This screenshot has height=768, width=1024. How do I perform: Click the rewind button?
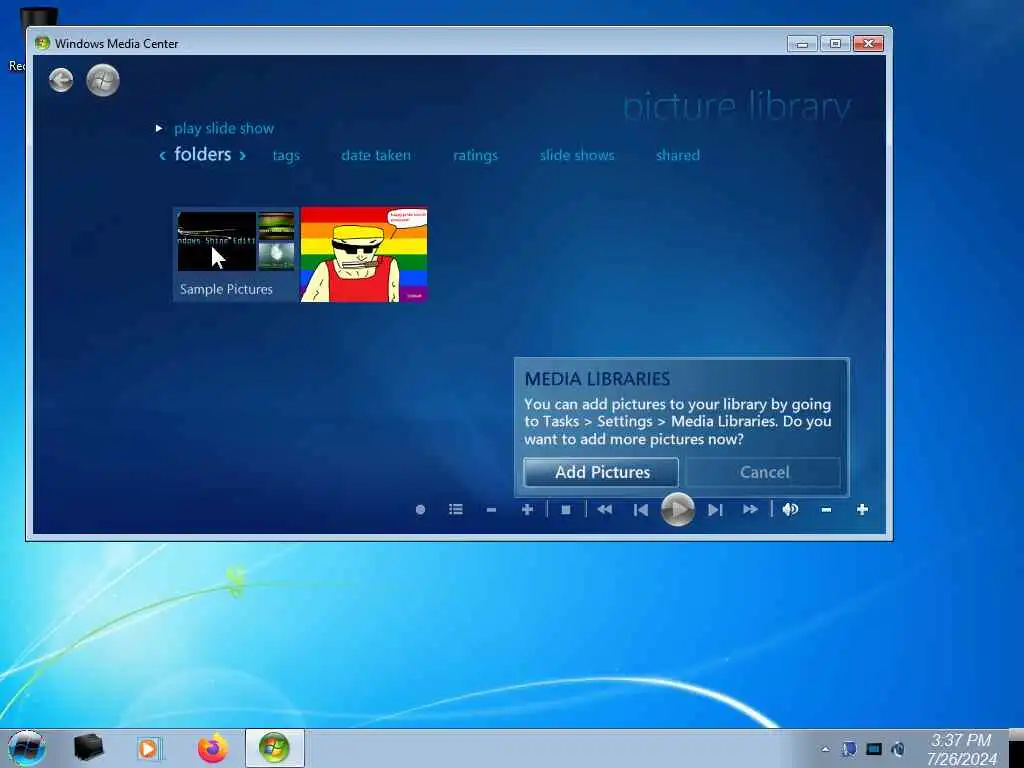click(605, 509)
